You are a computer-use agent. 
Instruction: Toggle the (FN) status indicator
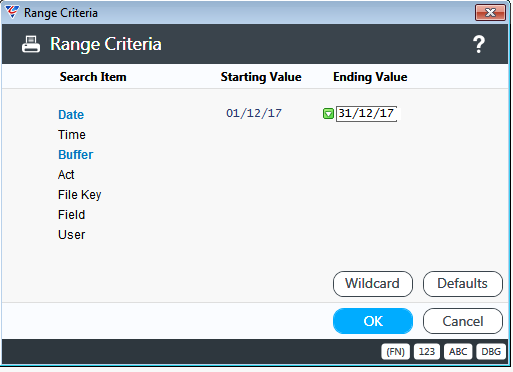395,352
